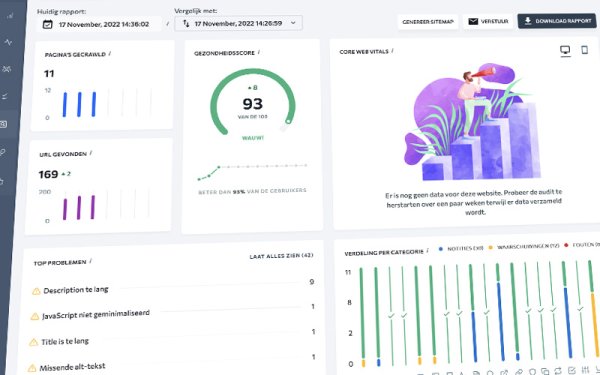This screenshot has width=600, height=375.
Task: Click the Download rapport button
Action: click(557, 21)
